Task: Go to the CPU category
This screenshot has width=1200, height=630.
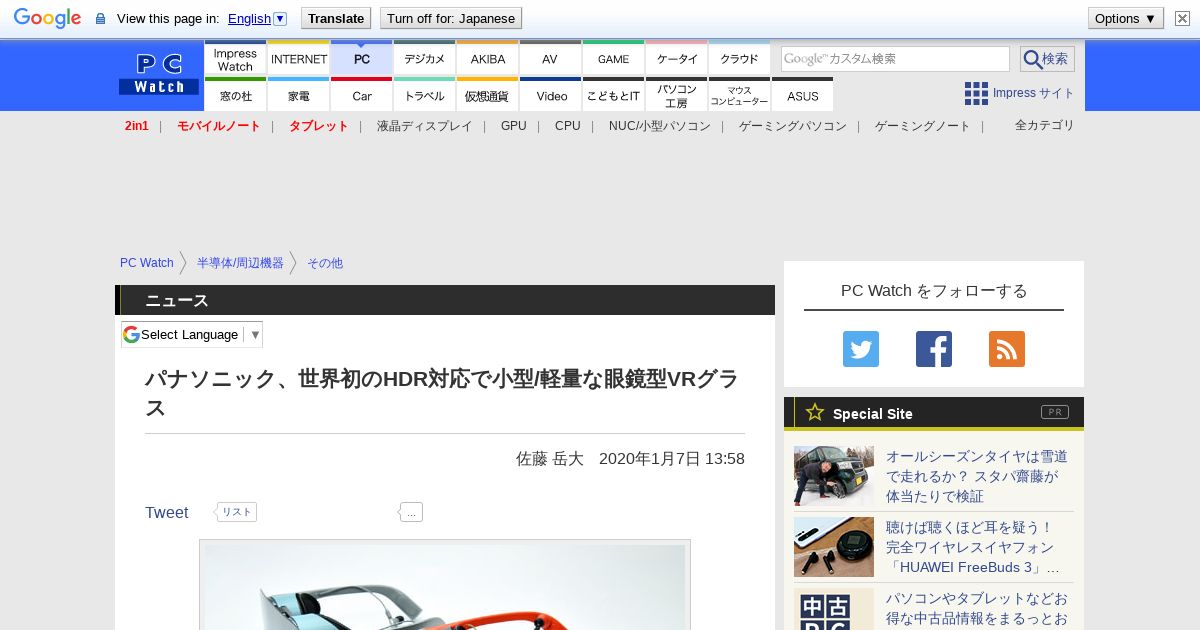Action: pyautogui.click(x=567, y=126)
